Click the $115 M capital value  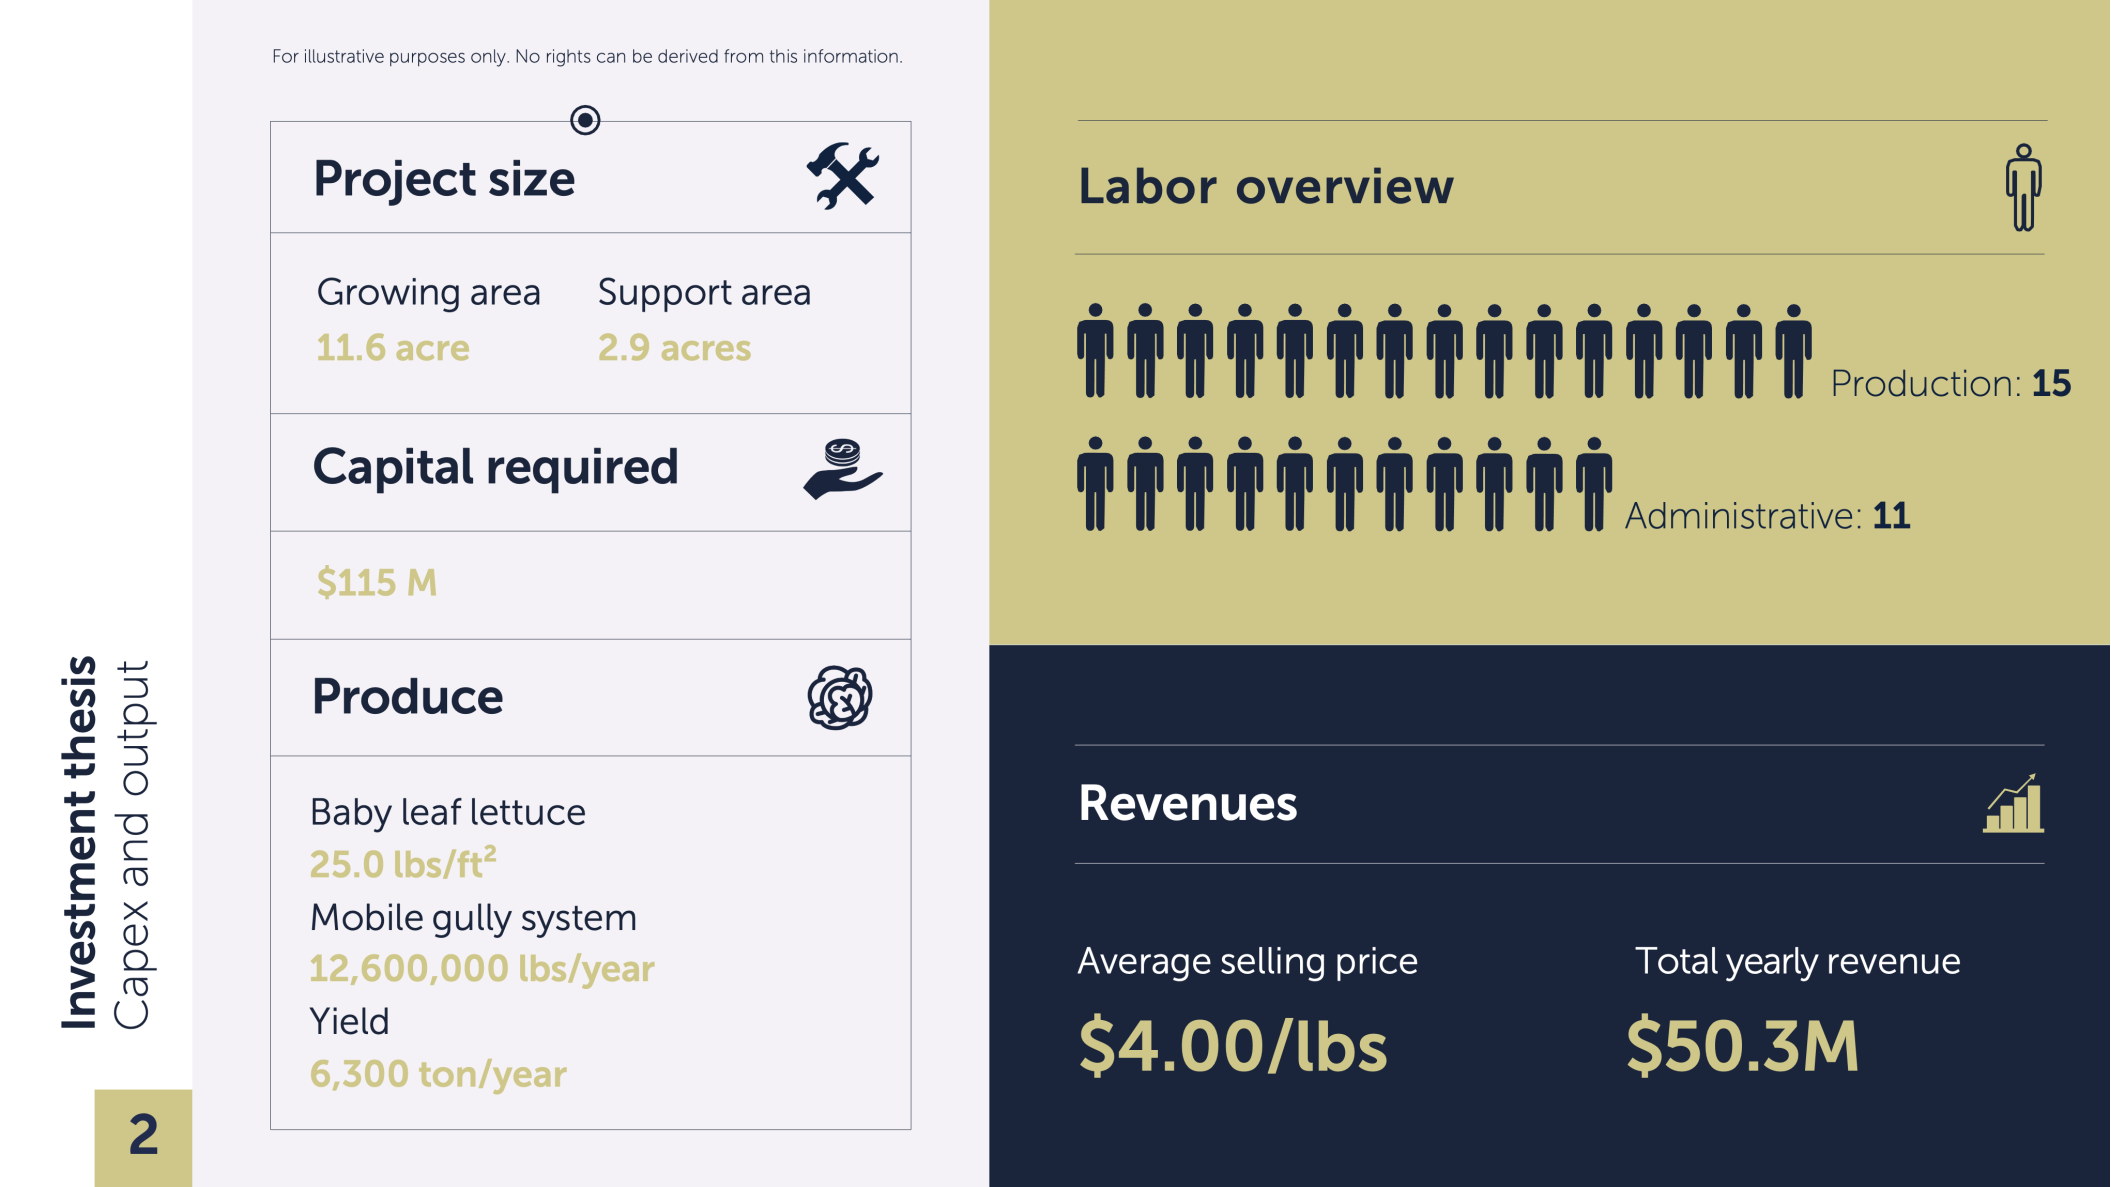[377, 582]
